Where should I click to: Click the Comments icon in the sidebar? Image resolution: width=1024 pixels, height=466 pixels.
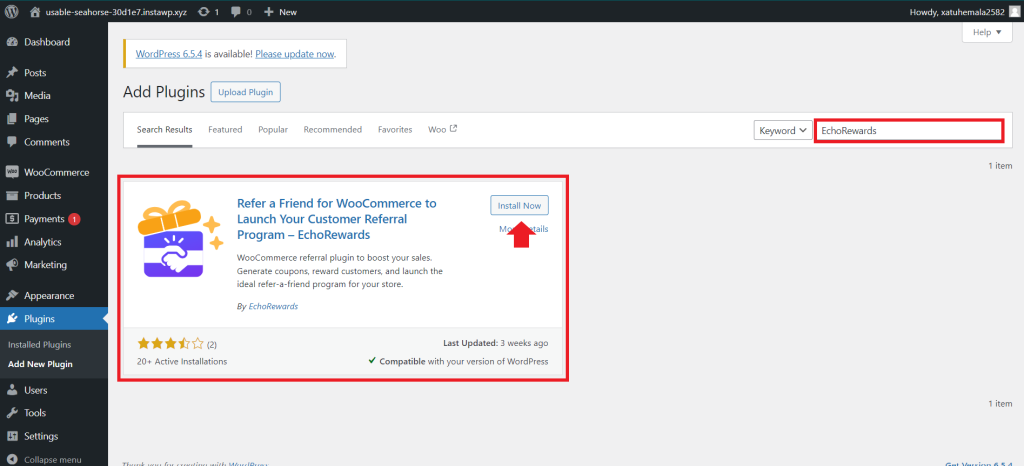pyautogui.click(x=12, y=142)
